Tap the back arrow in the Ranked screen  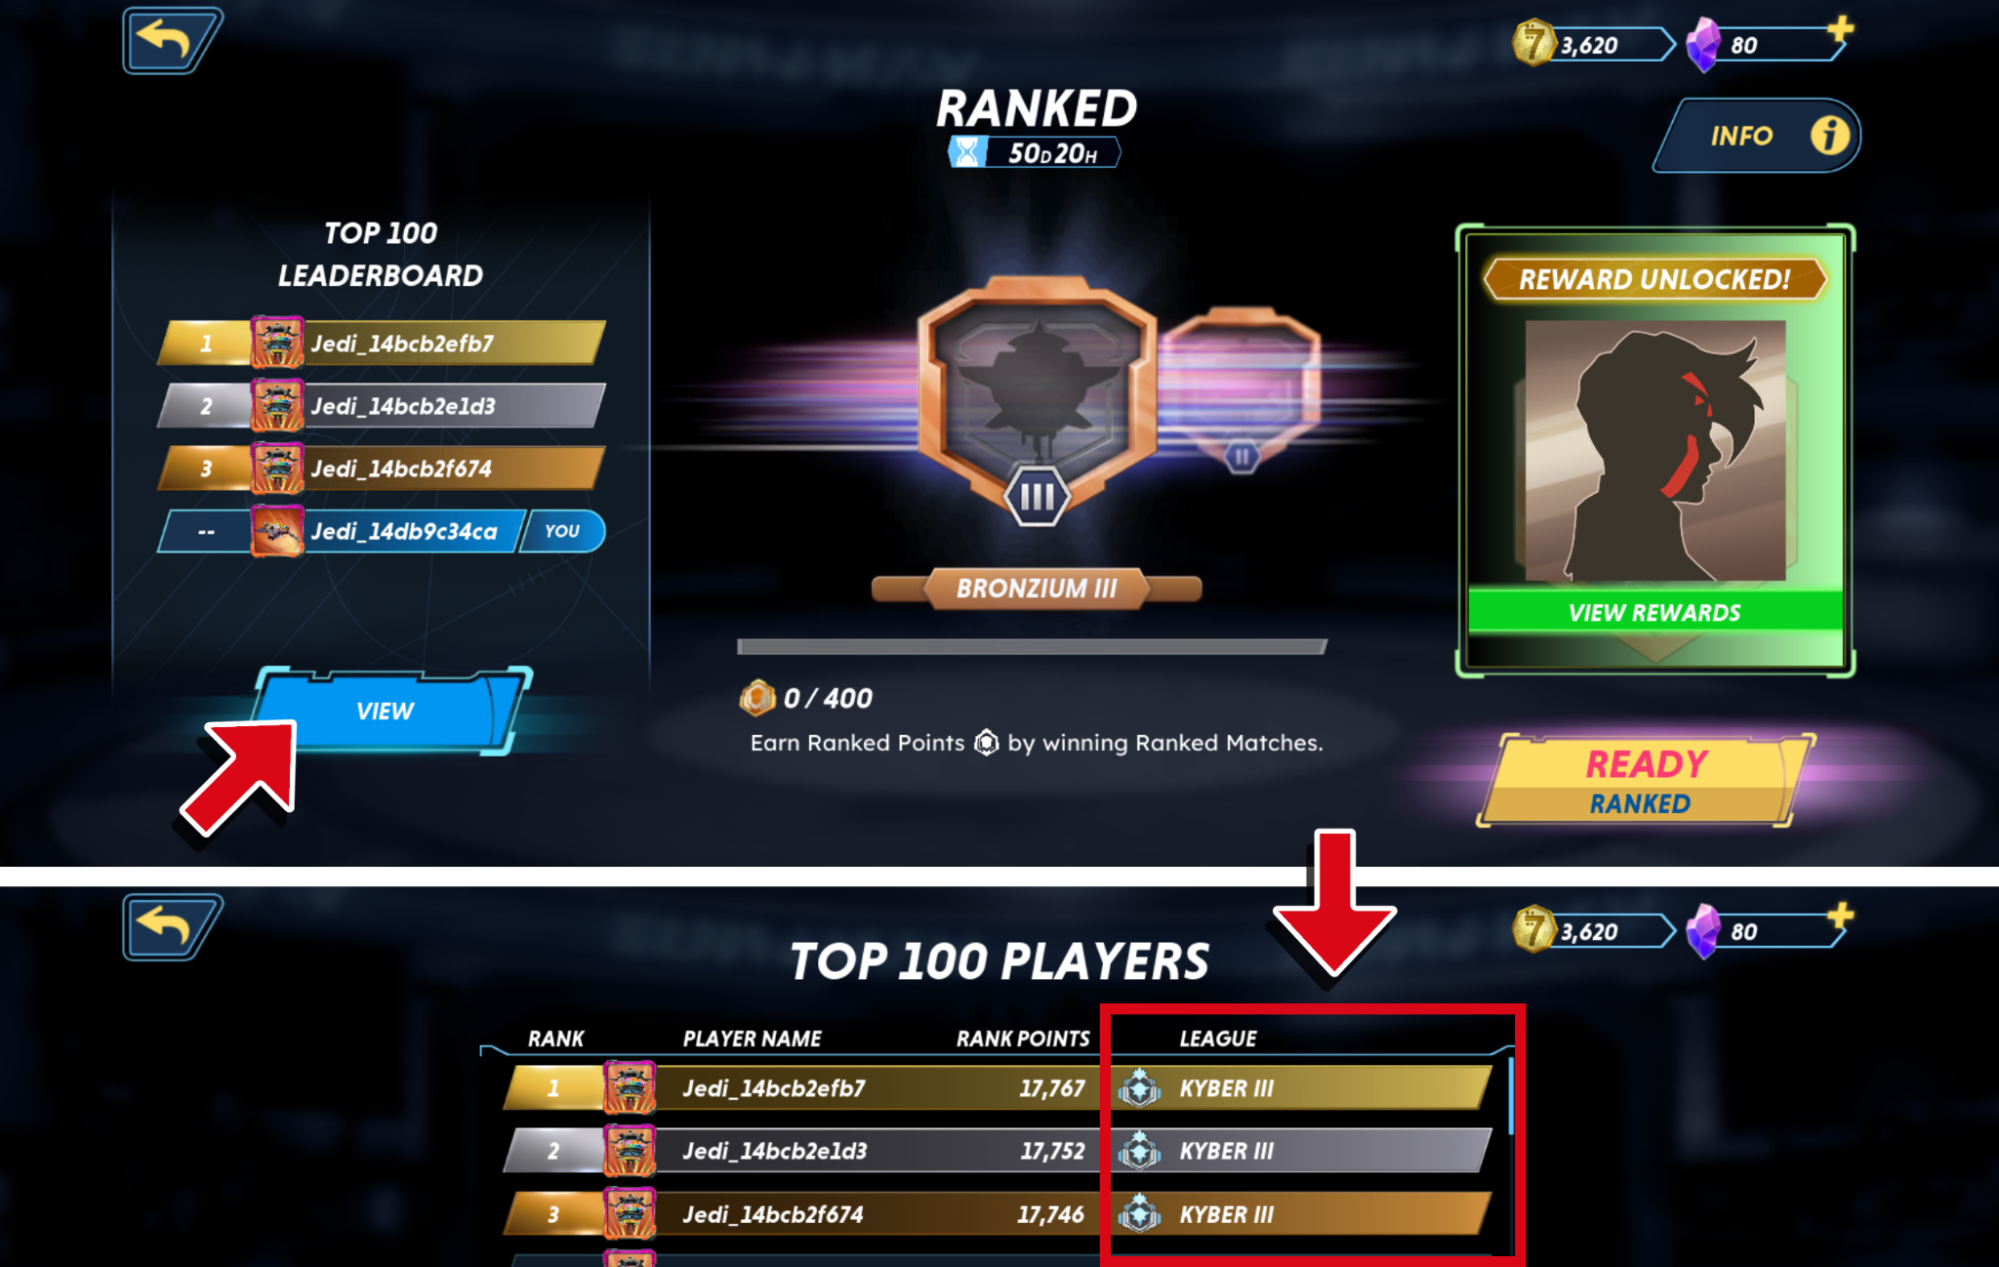coord(171,40)
